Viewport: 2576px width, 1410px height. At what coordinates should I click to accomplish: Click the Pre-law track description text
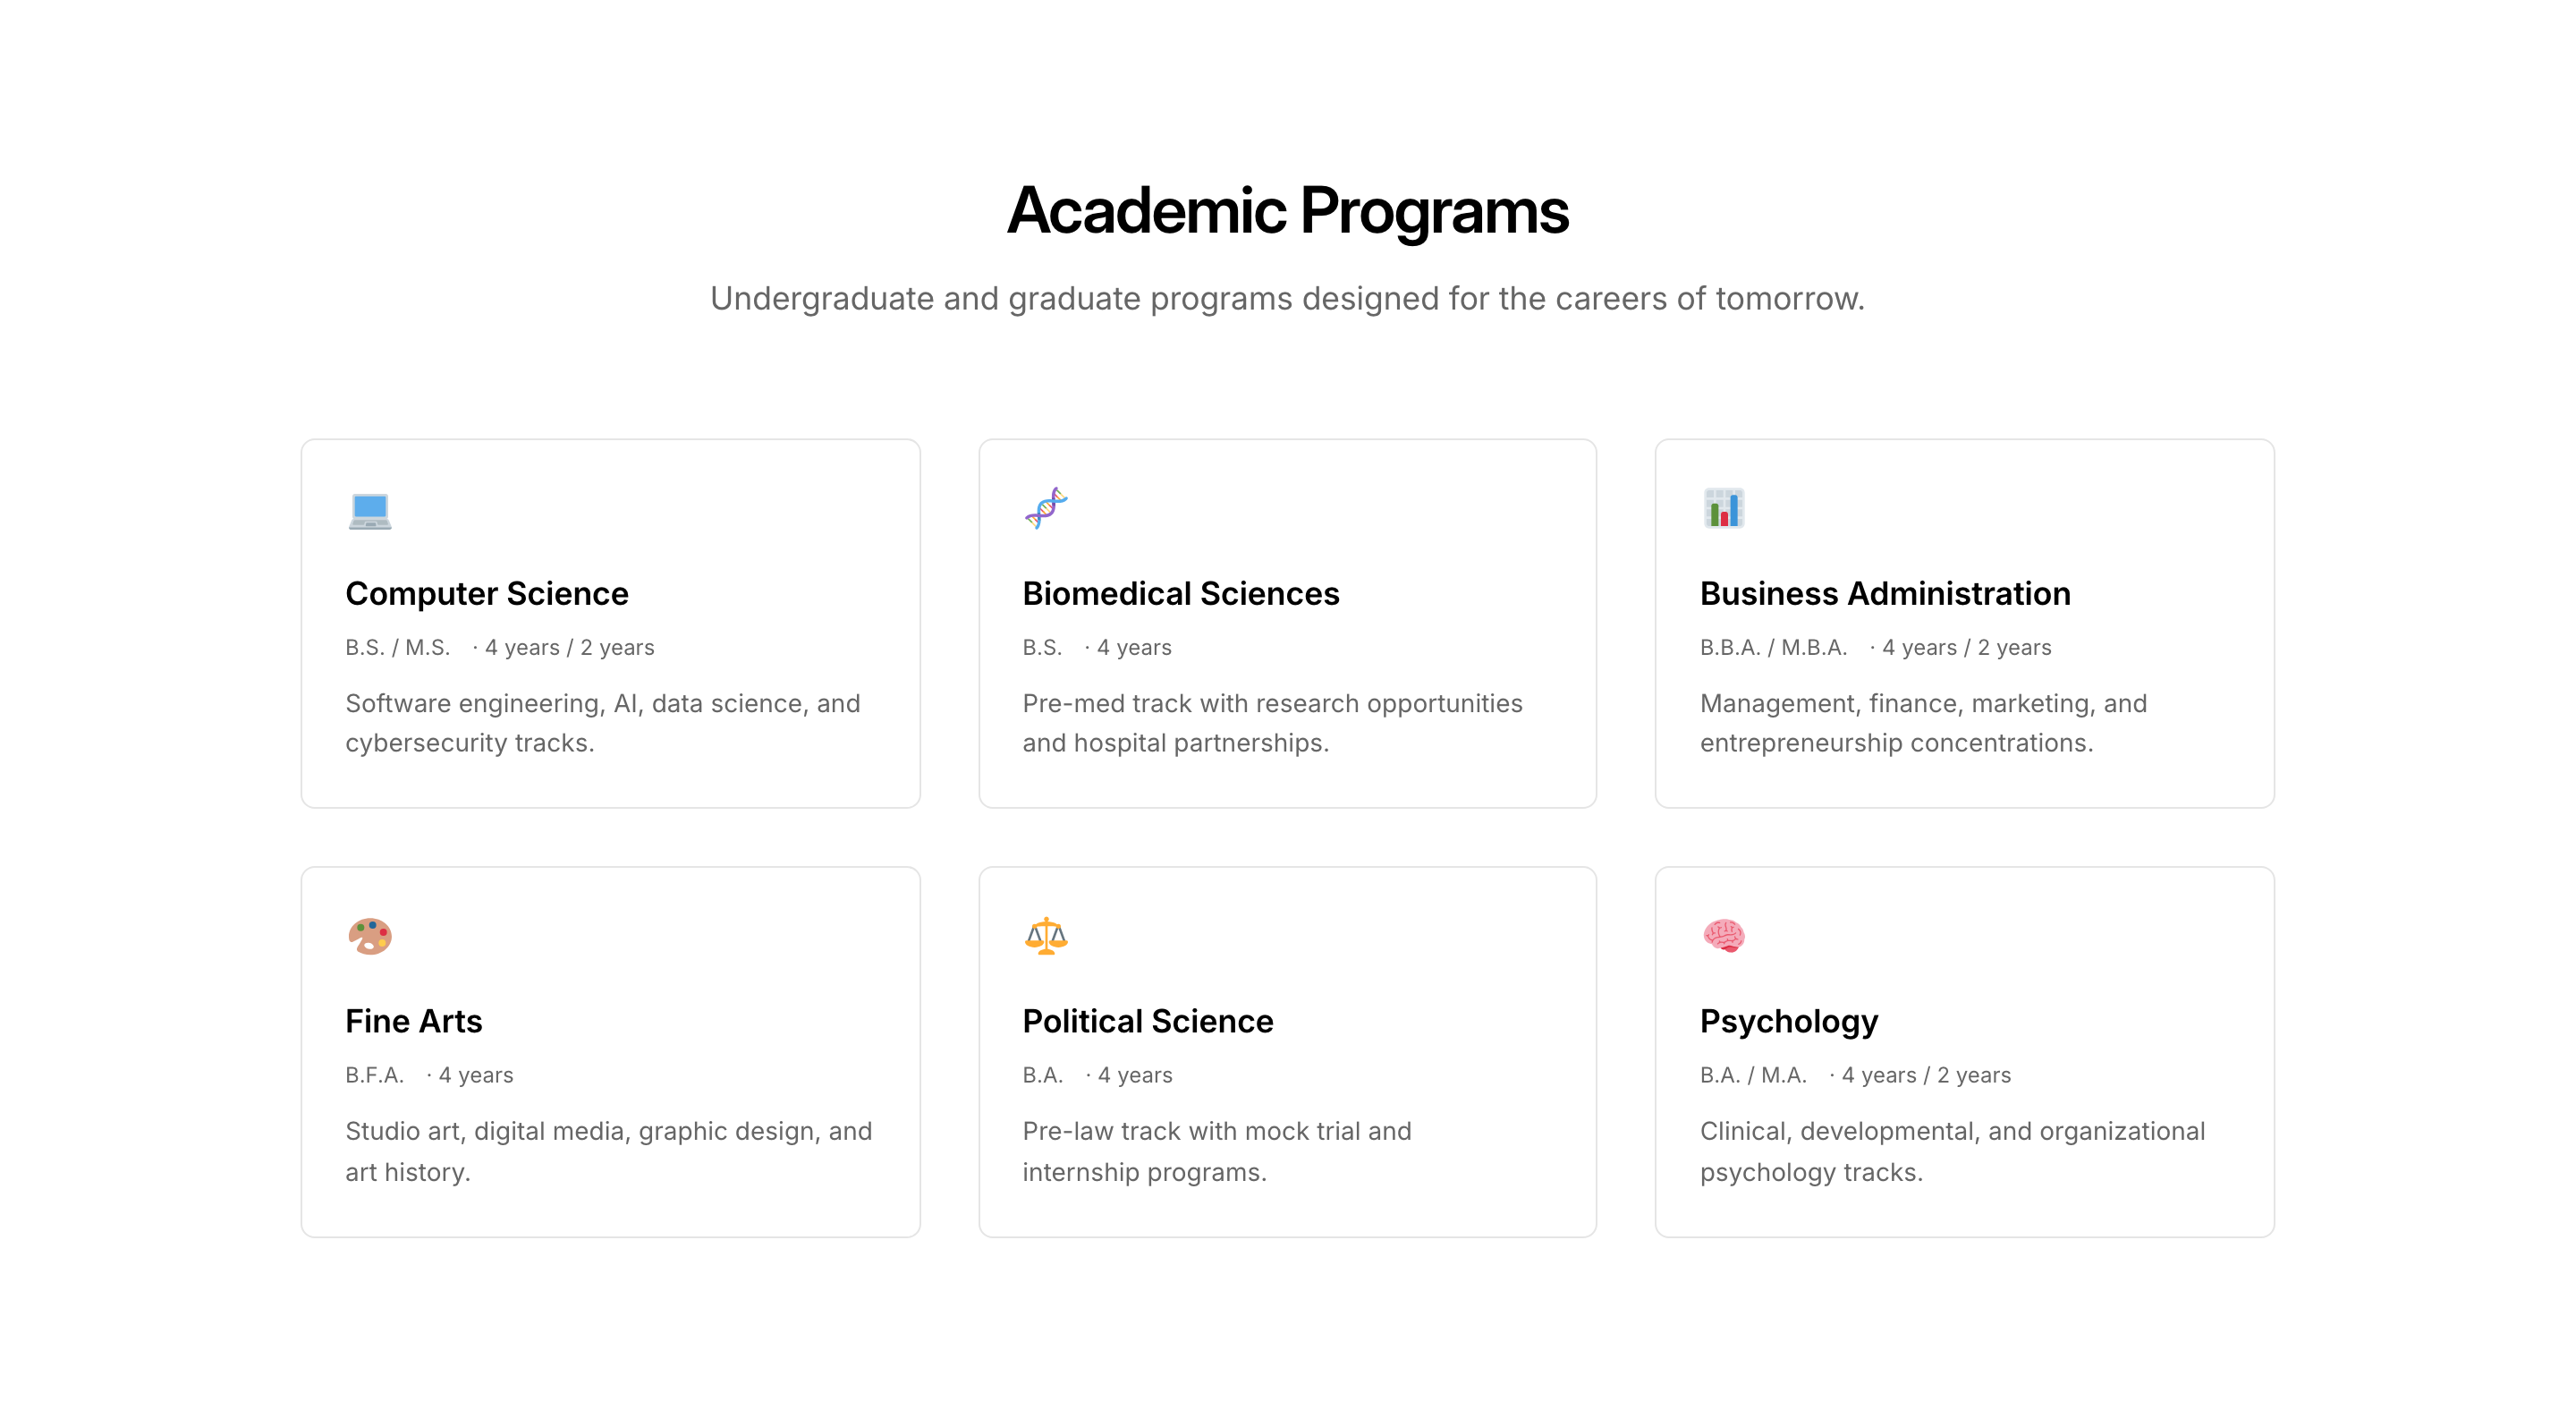pos(1216,1151)
